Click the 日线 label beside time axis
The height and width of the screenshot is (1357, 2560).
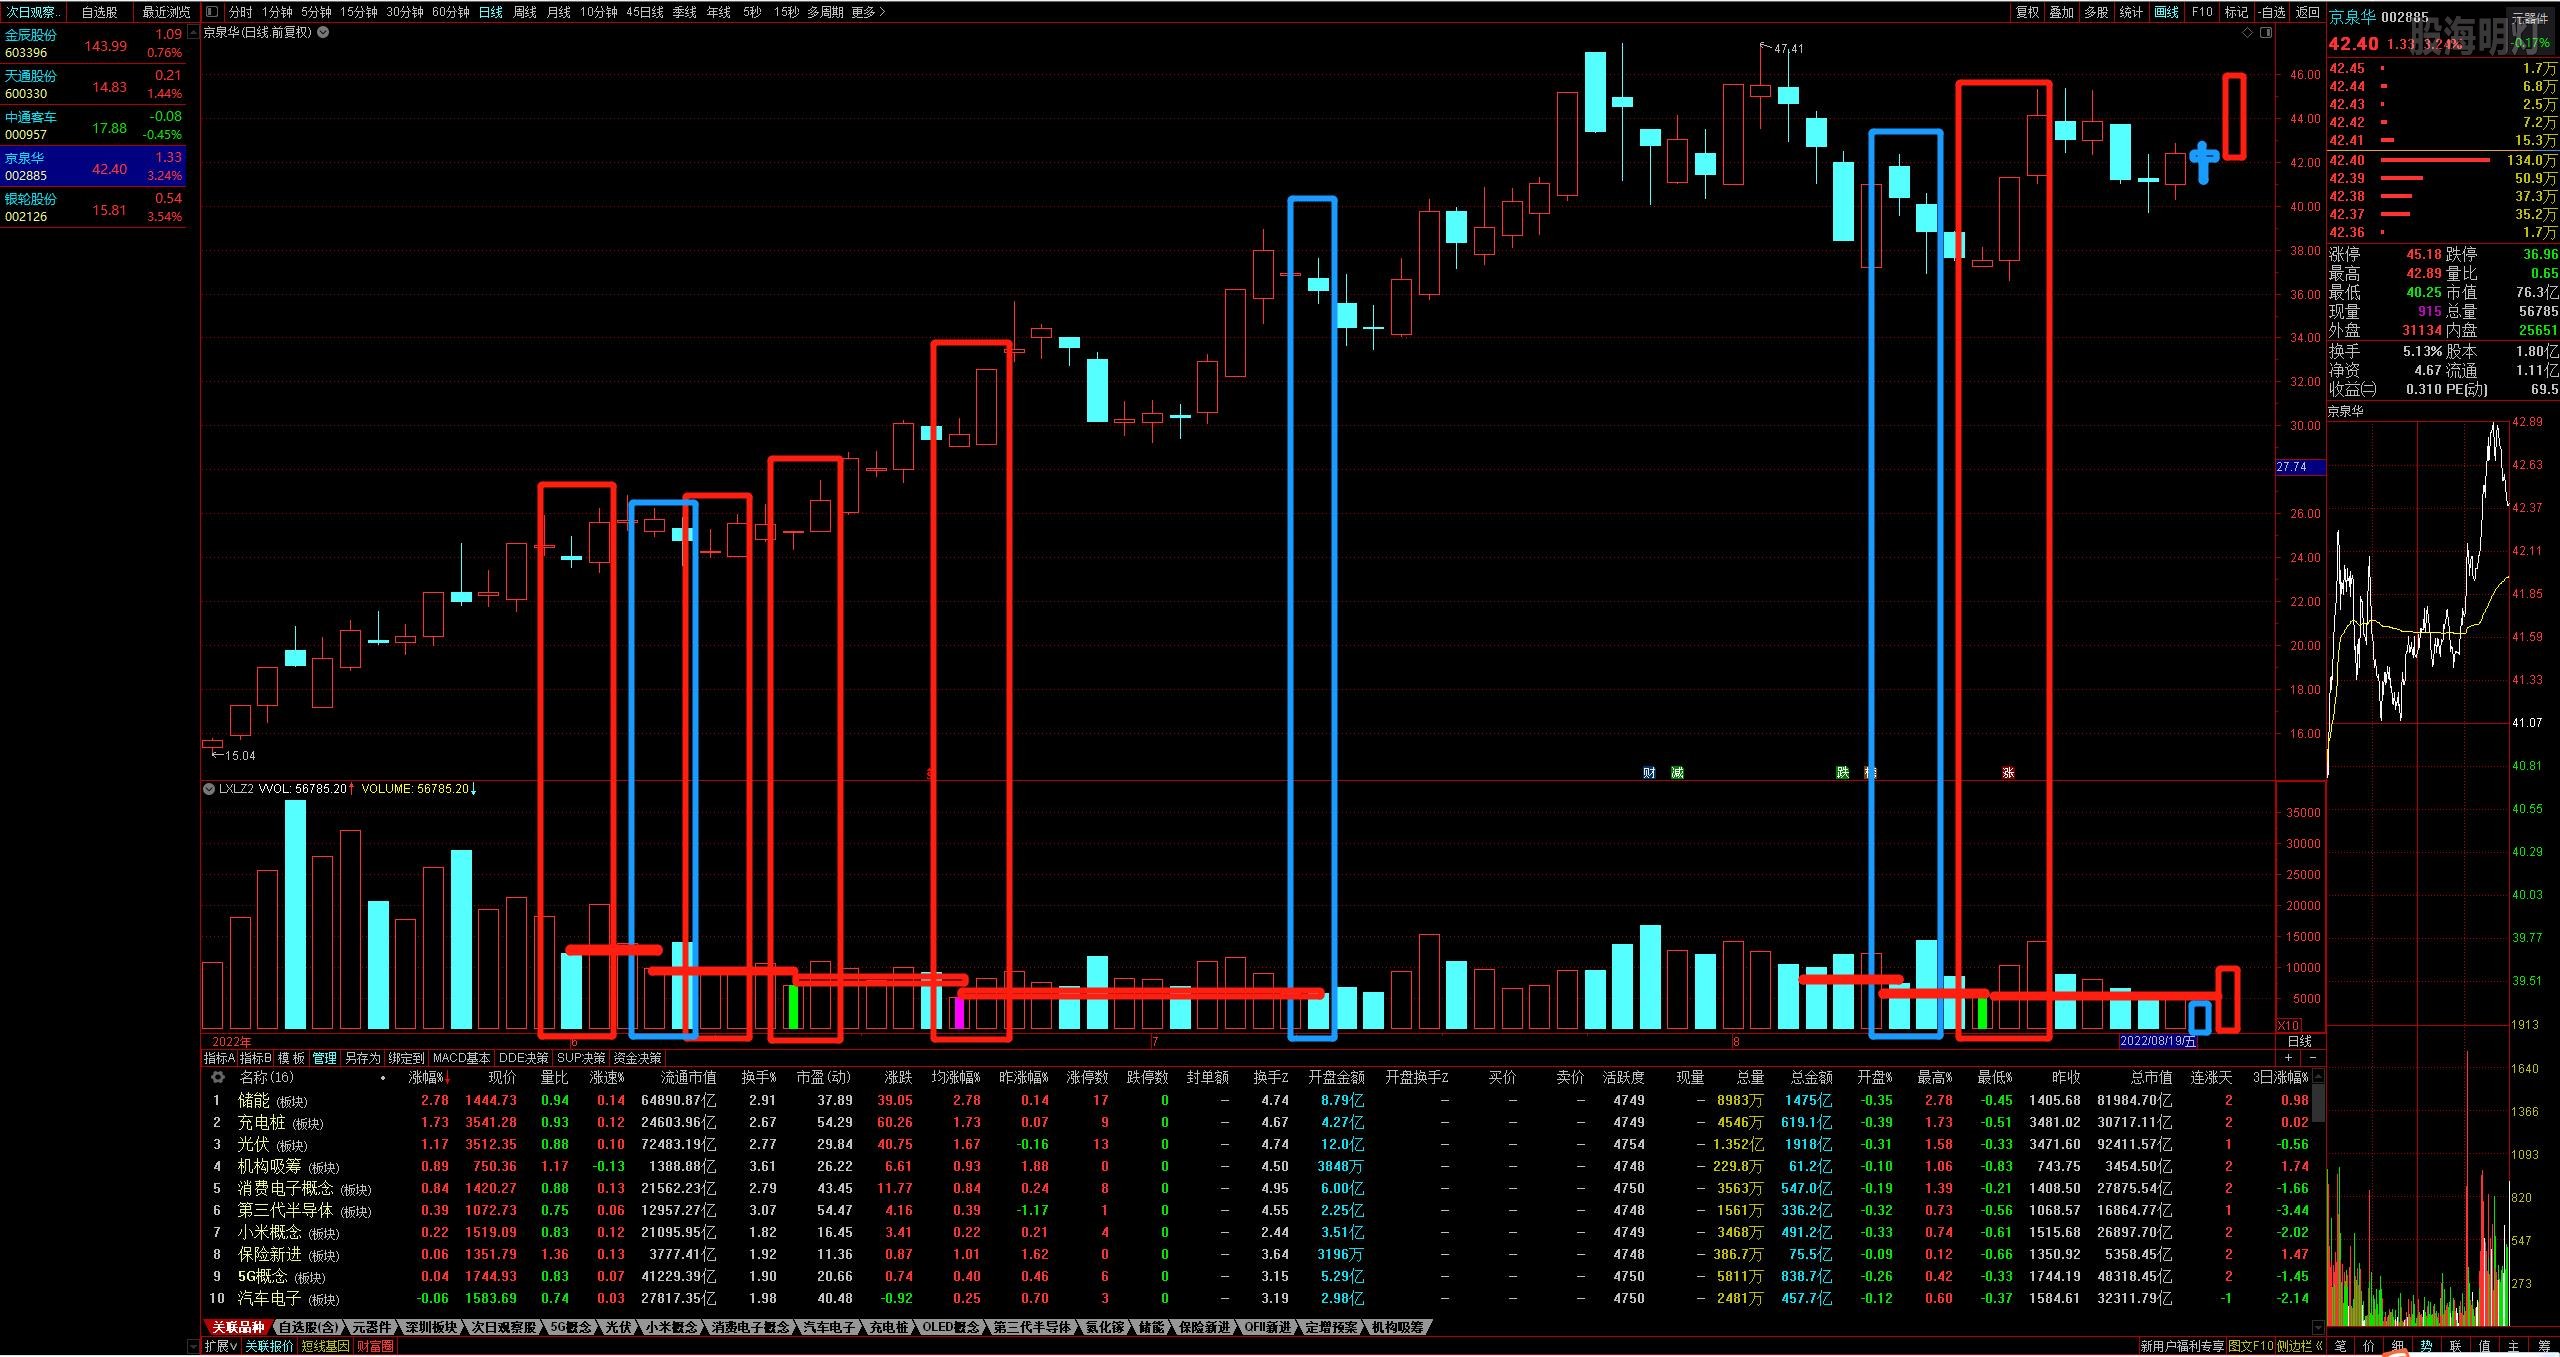pos(2300,1041)
